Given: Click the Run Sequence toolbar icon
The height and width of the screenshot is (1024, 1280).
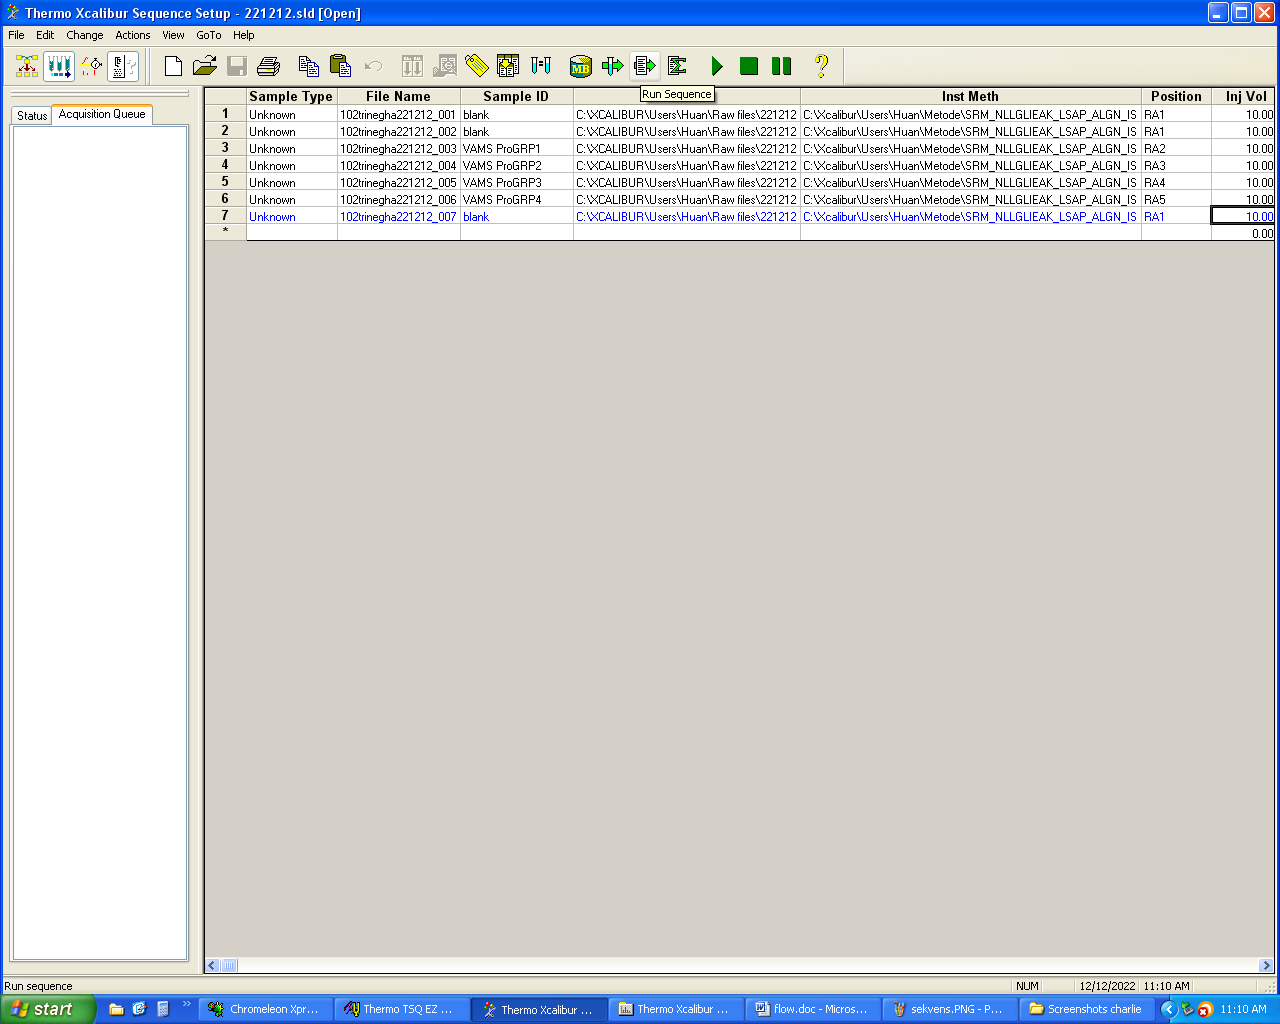Looking at the screenshot, I should pos(645,66).
